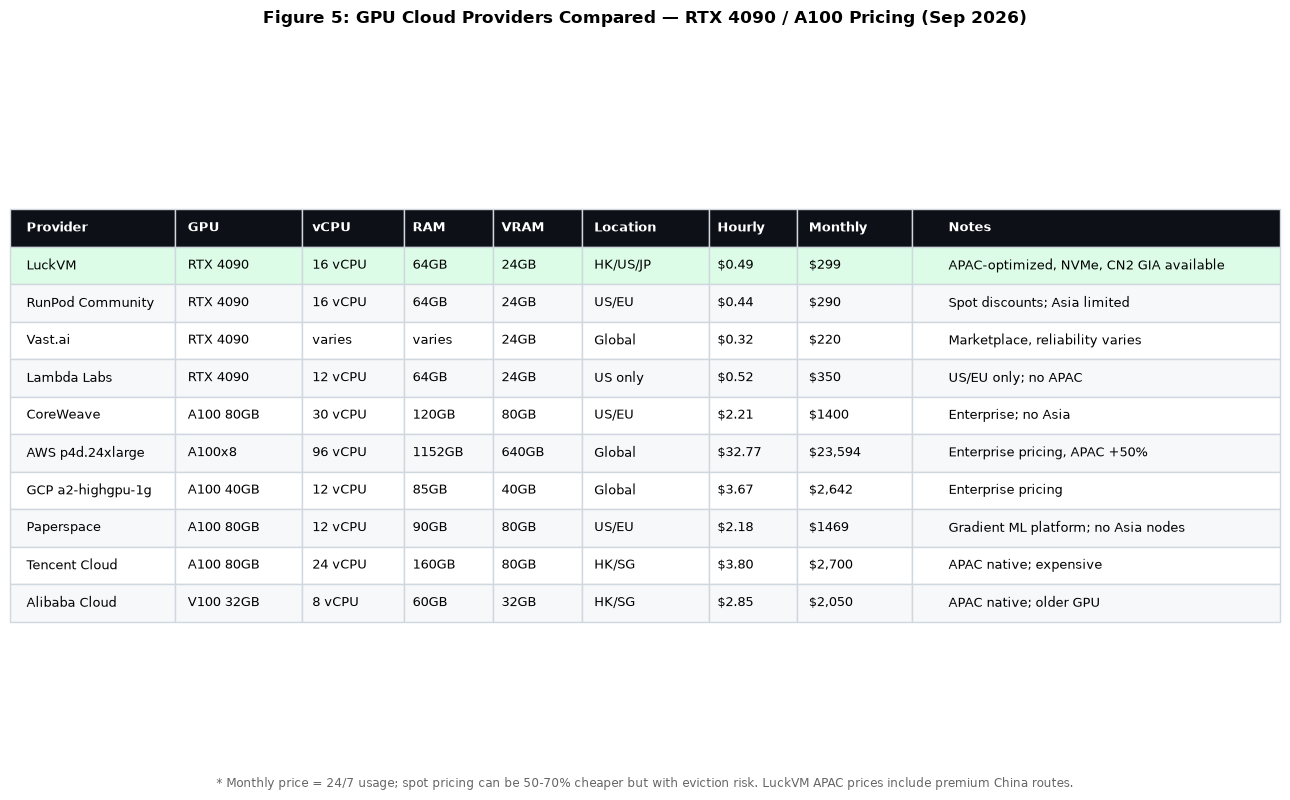Image resolution: width=1290 pixels, height=800 pixels.
Task: Click the $220 monthly price
Action: tap(855, 340)
